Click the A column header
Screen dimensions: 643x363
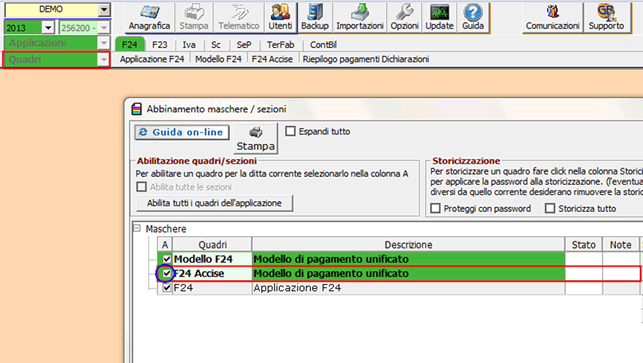(165, 245)
